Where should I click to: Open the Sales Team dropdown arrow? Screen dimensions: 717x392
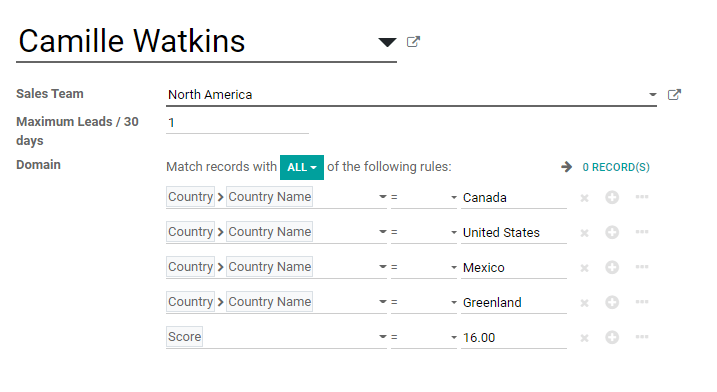tap(653, 95)
